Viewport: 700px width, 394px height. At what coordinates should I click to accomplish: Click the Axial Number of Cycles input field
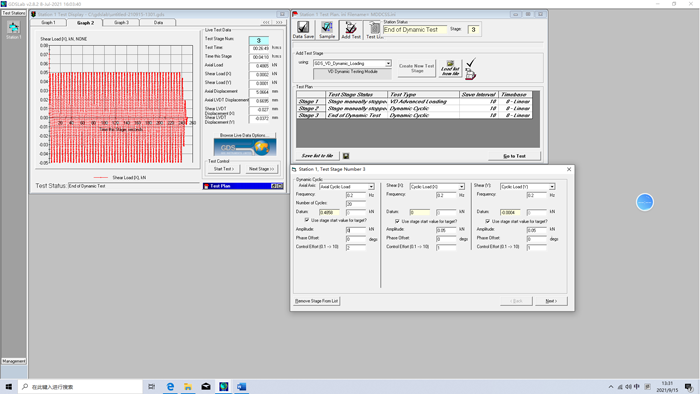point(356,203)
